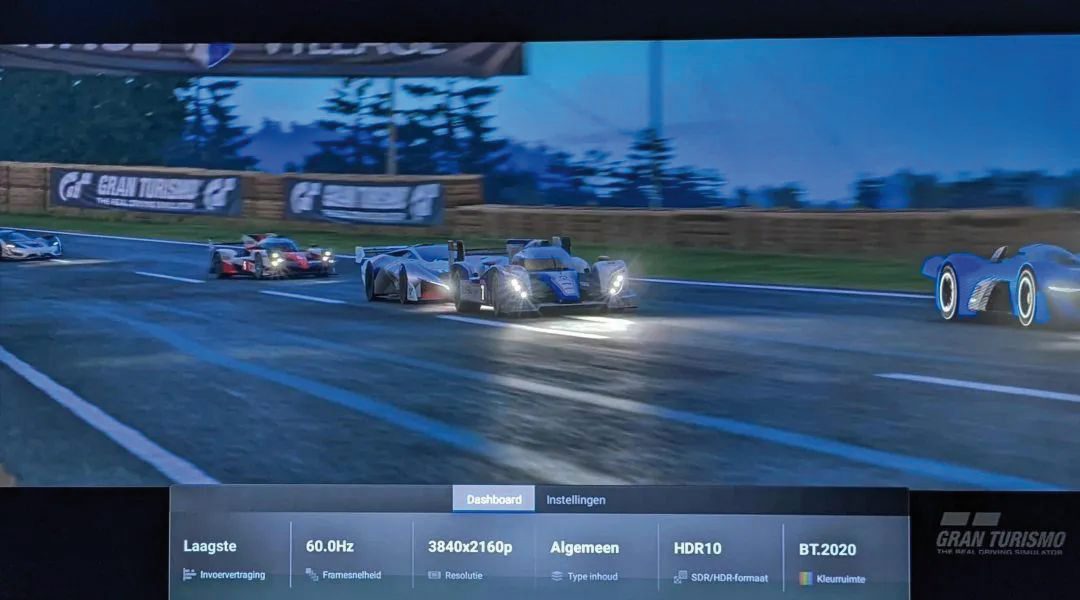Screen dimensions: 1080x600
Task: Click the "Resolutie" label
Action: coord(464,575)
